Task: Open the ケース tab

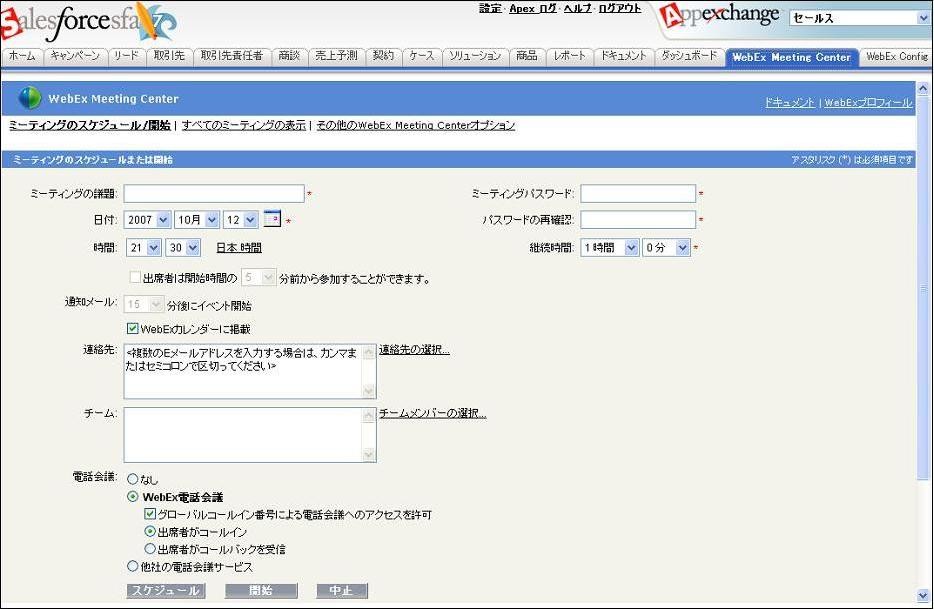Action: (x=422, y=57)
